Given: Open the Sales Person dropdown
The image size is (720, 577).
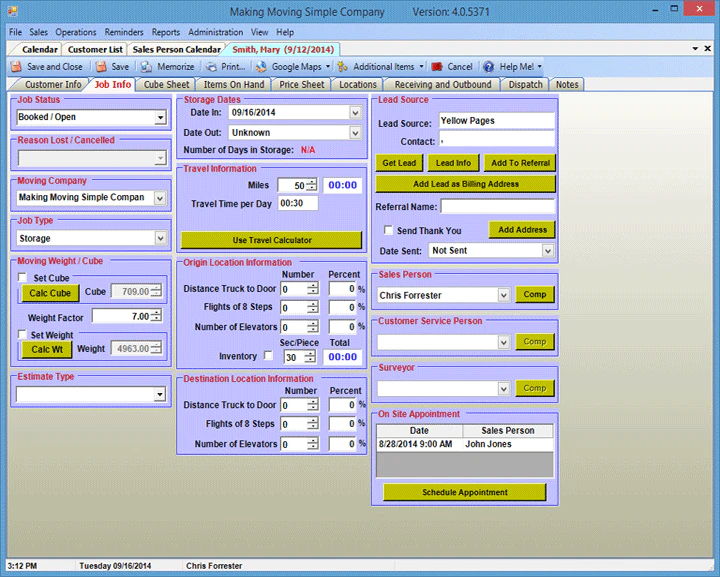Looking at the screenshot, I should 504,295.
